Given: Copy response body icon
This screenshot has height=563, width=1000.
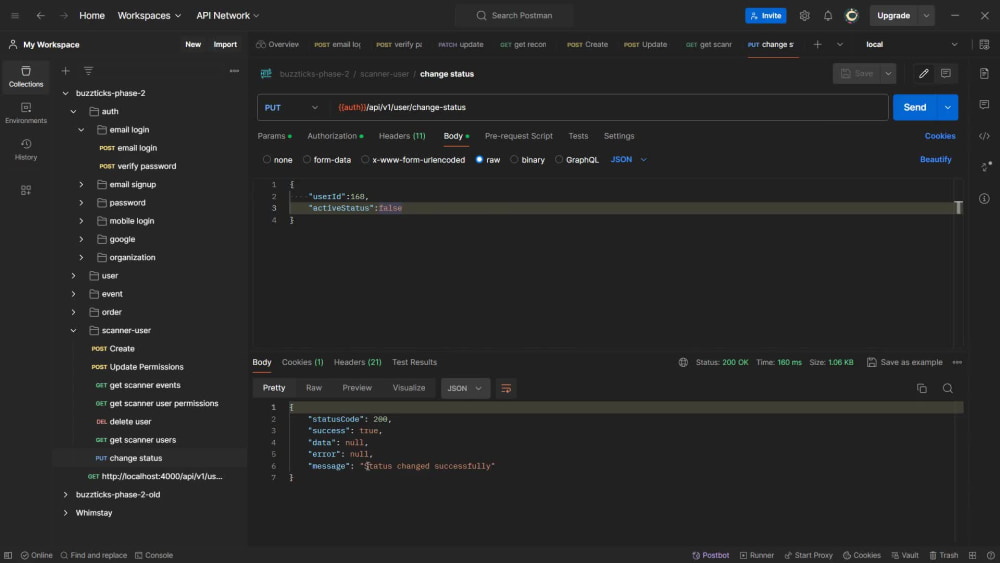Looking at the screenshot, I should pyautogui.click(x=922, y=388).
